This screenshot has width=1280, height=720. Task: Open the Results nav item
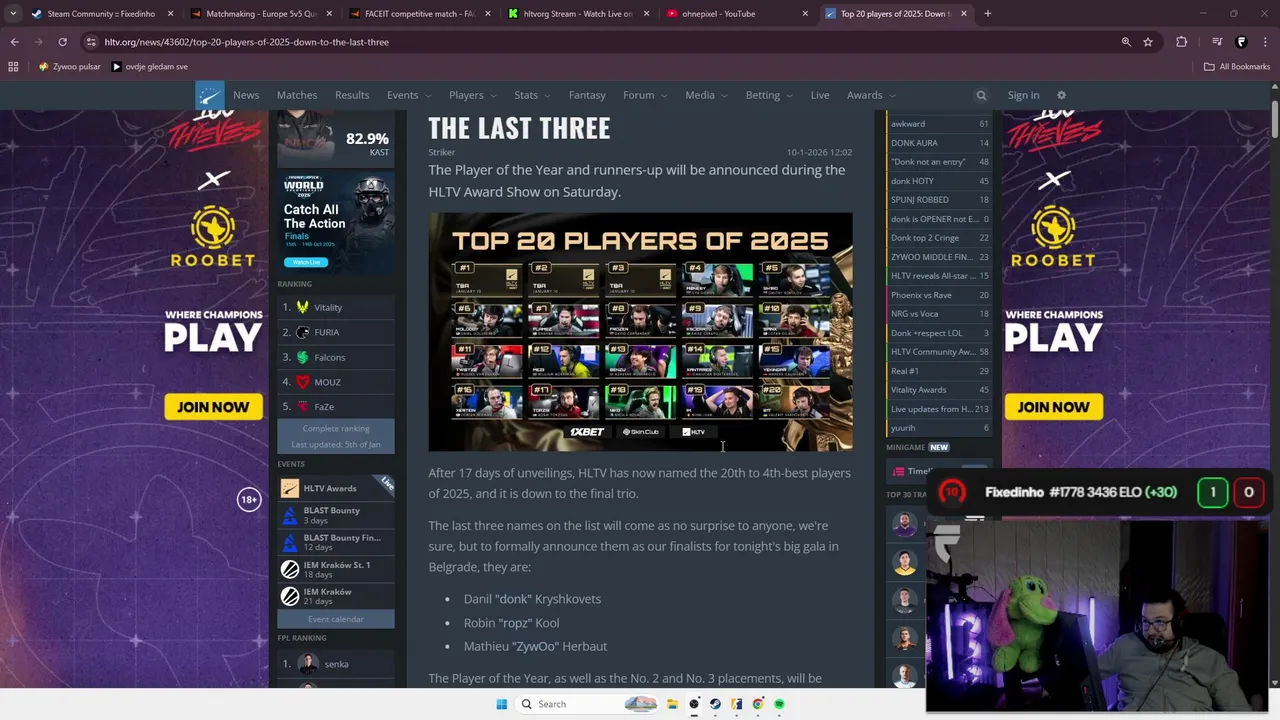point(352,95)
